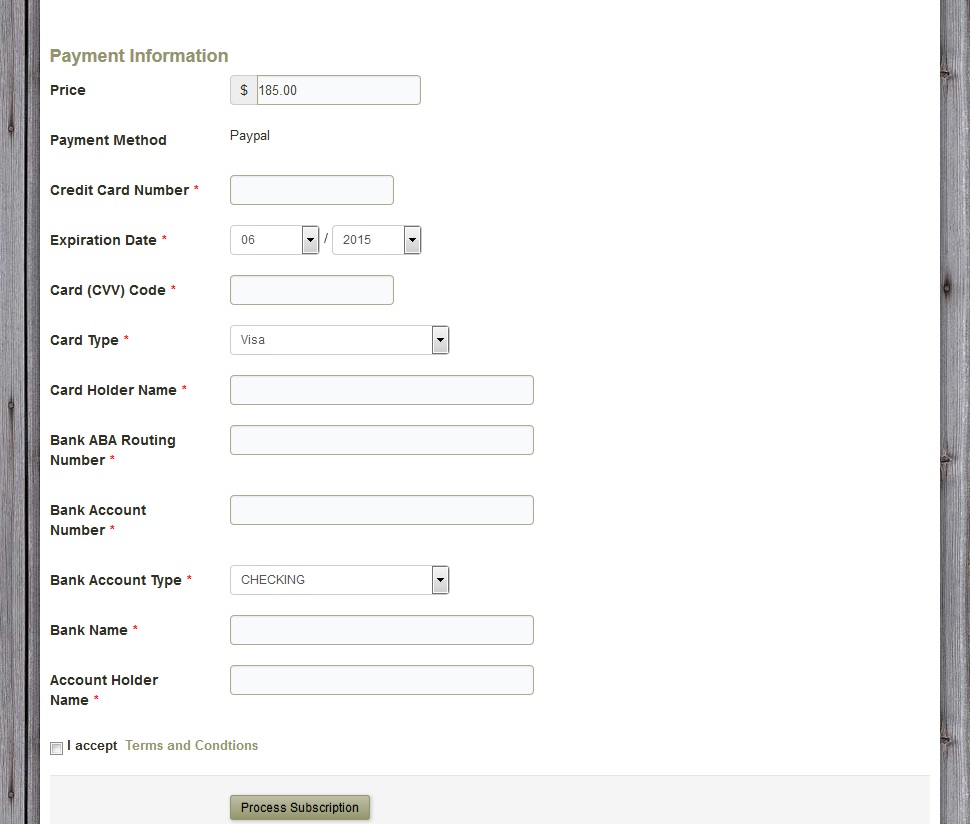
Task: Focus the Account Holder Name field
Action: (382, 680)
